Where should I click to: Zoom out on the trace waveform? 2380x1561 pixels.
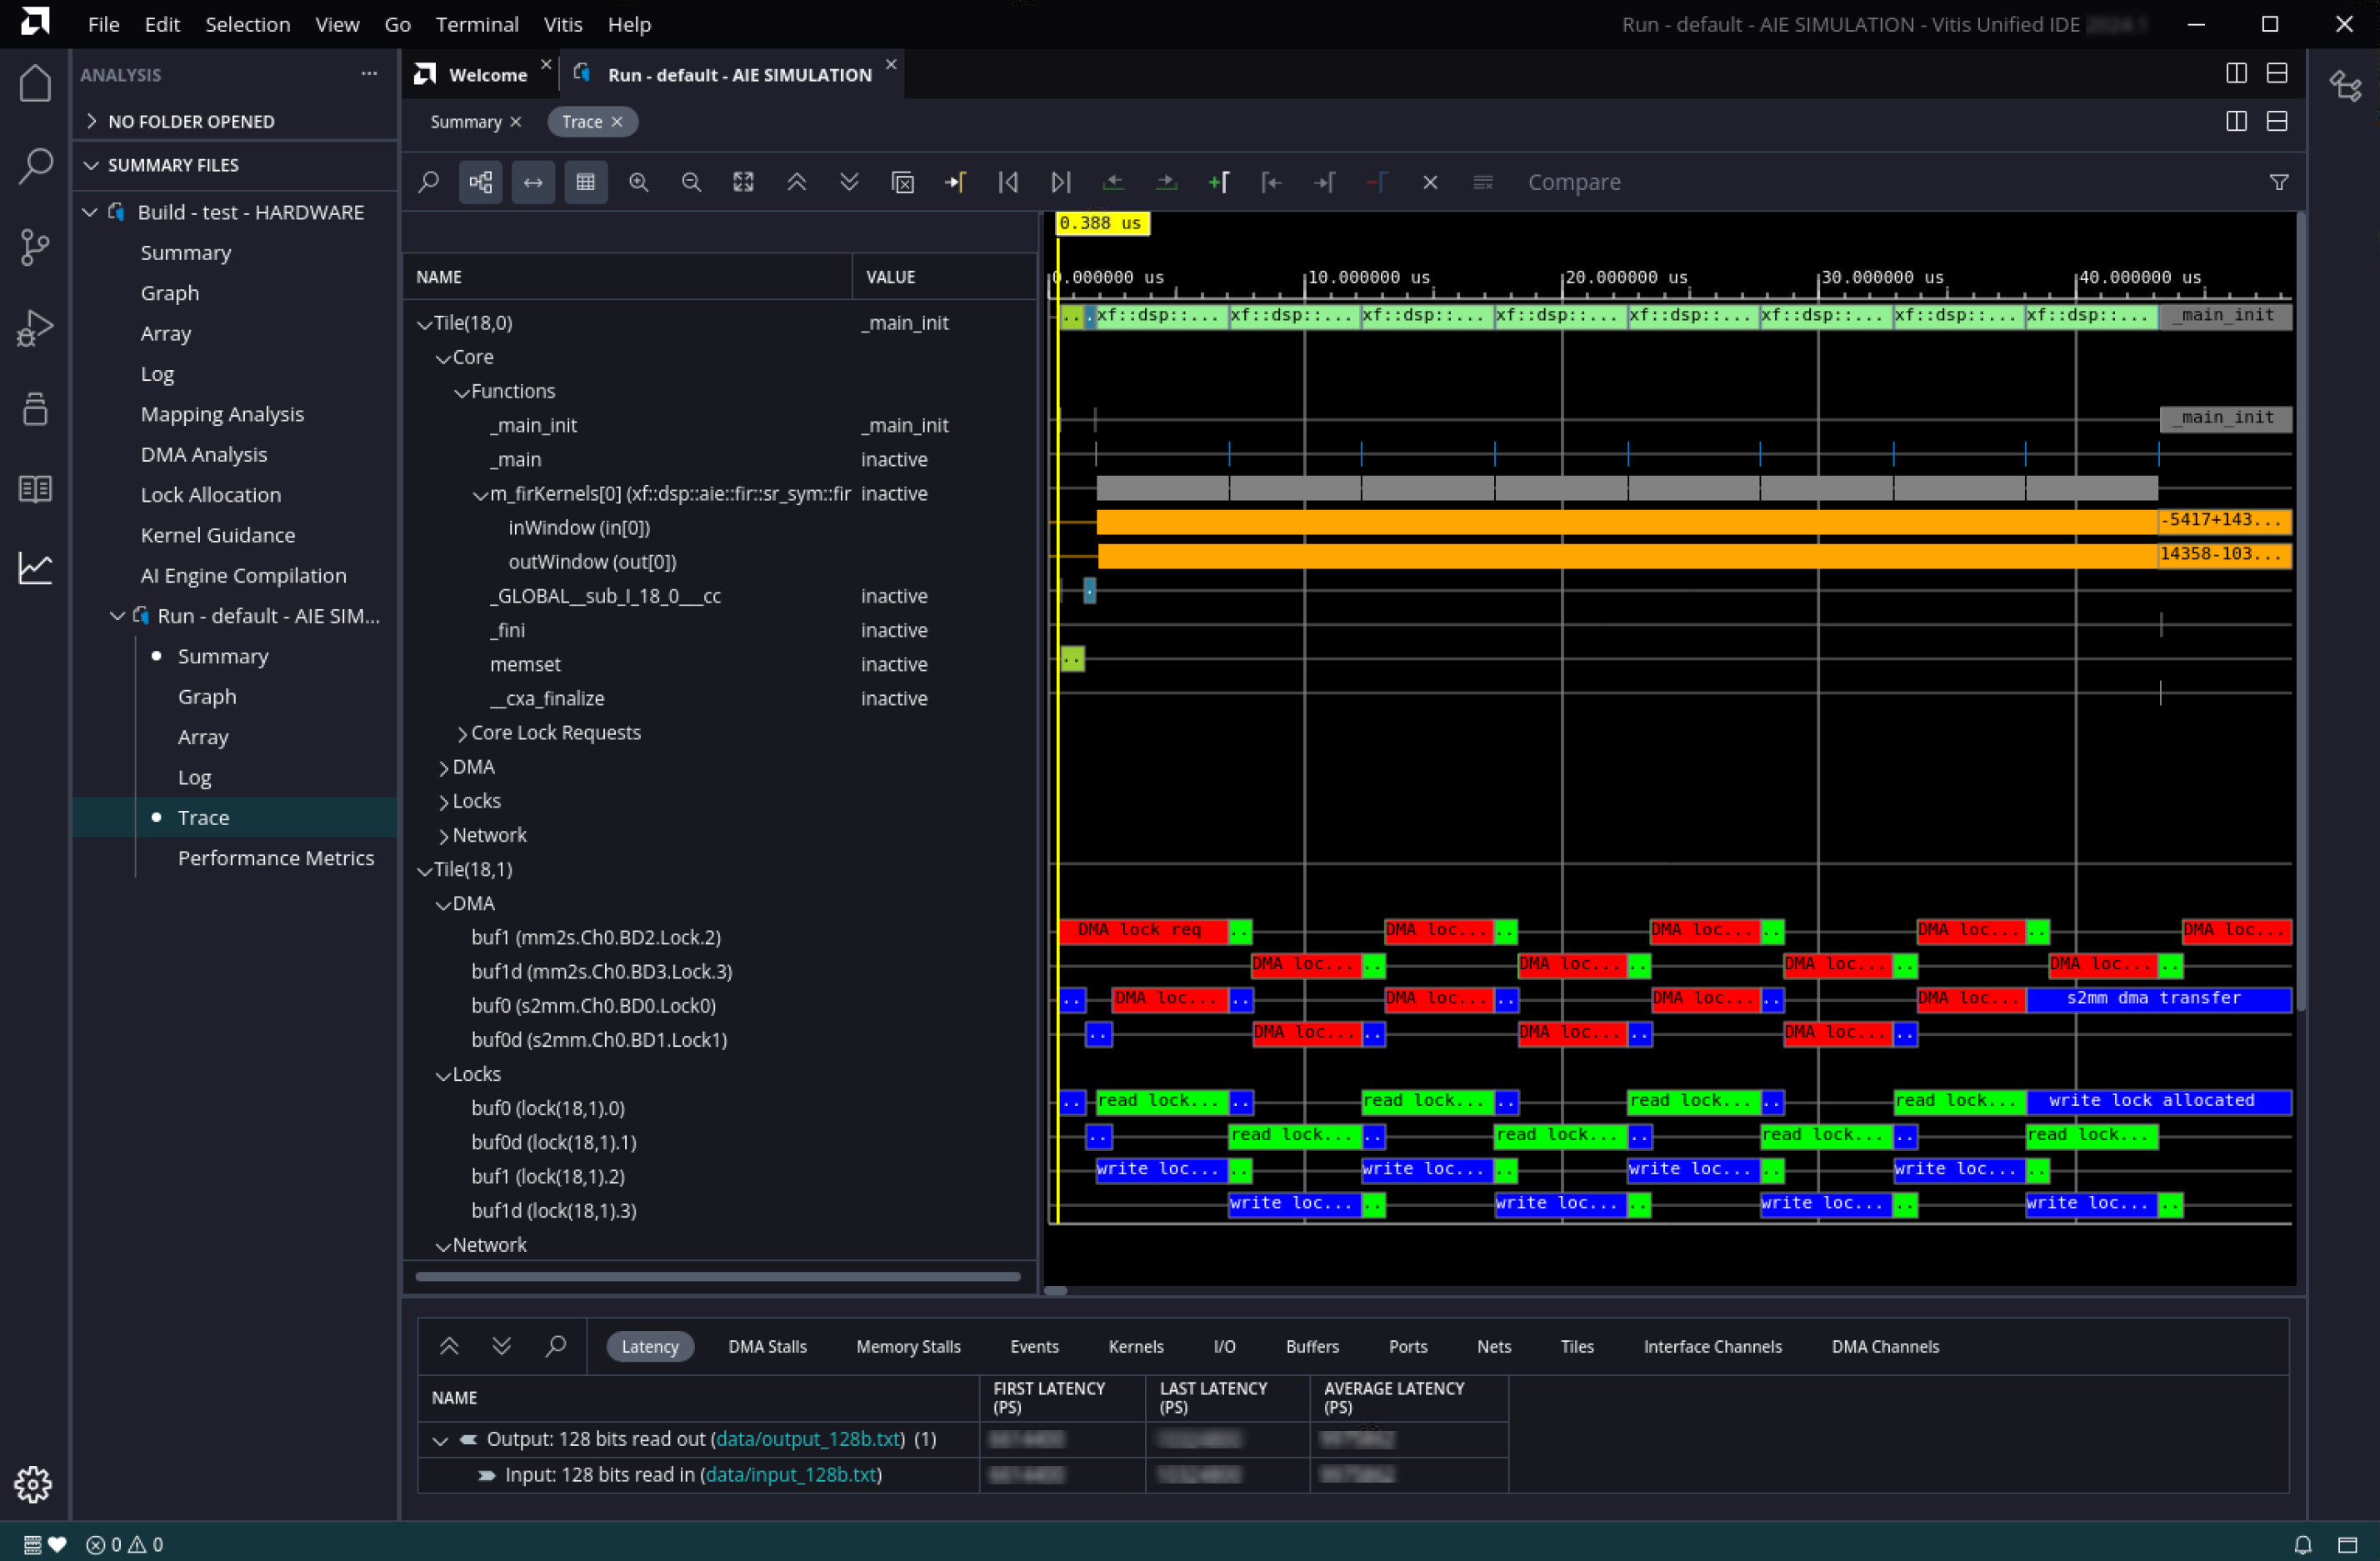[x=691, y=182]
